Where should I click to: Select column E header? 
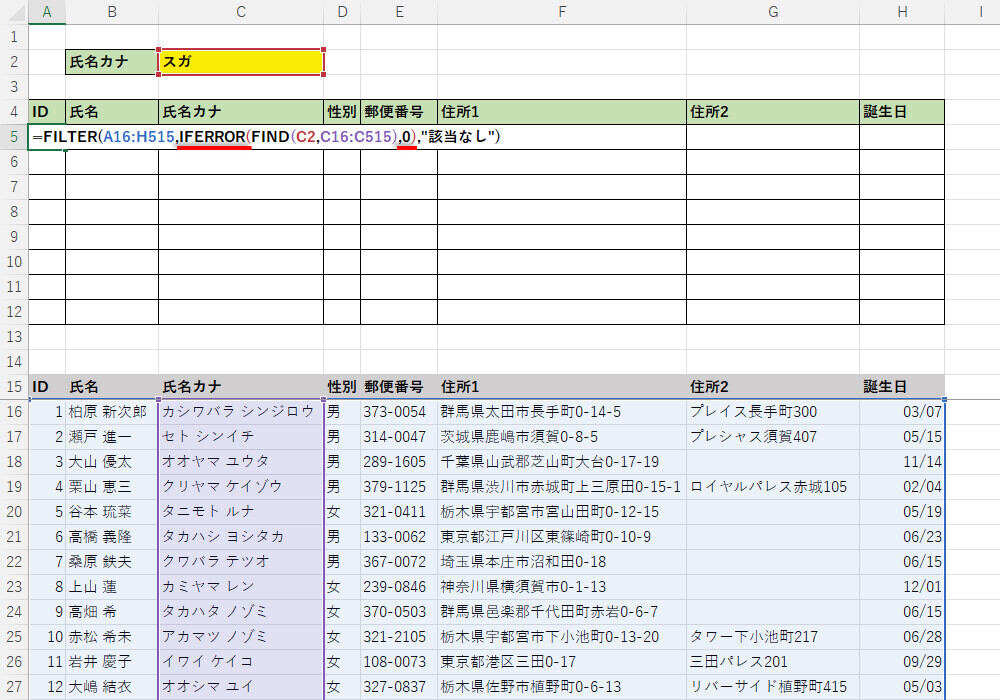tap(399, 11)
